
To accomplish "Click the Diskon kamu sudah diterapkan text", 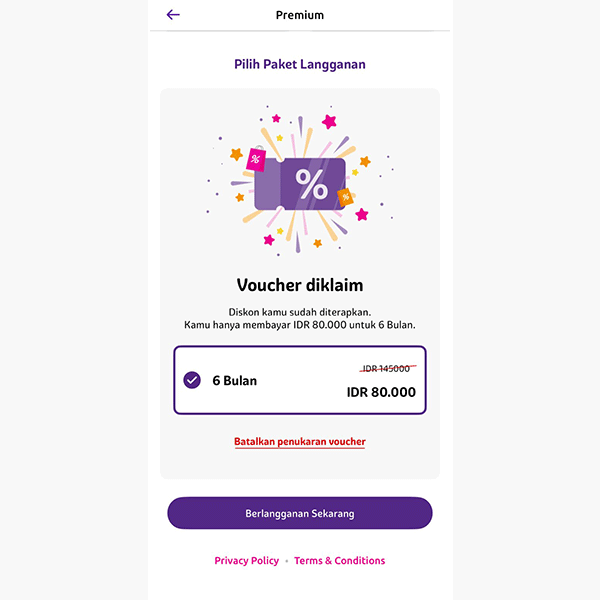I will point(300,311).
